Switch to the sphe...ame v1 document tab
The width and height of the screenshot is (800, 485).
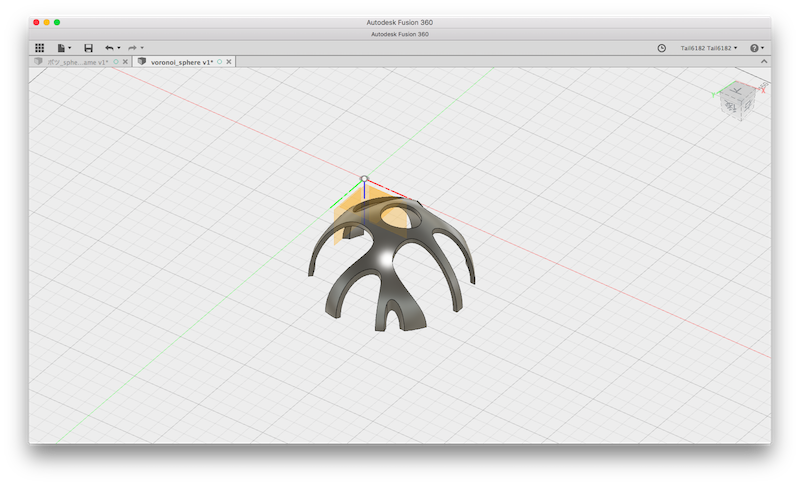[x=78, y=62]
